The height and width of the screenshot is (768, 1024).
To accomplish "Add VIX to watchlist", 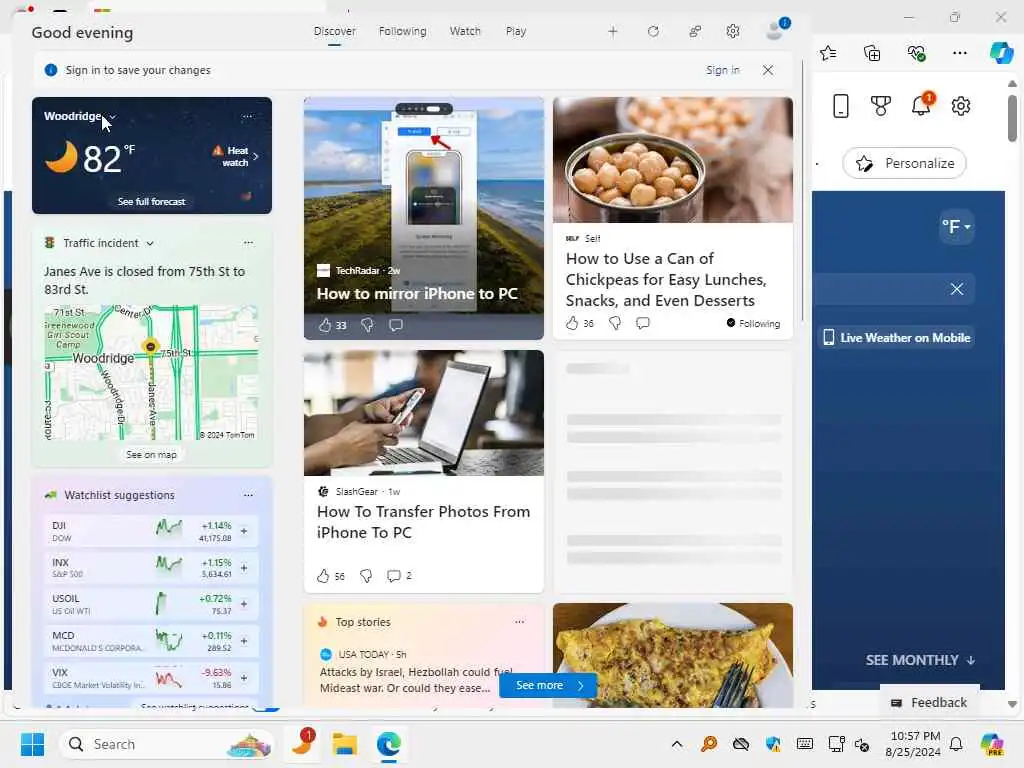I will point(244,678).
